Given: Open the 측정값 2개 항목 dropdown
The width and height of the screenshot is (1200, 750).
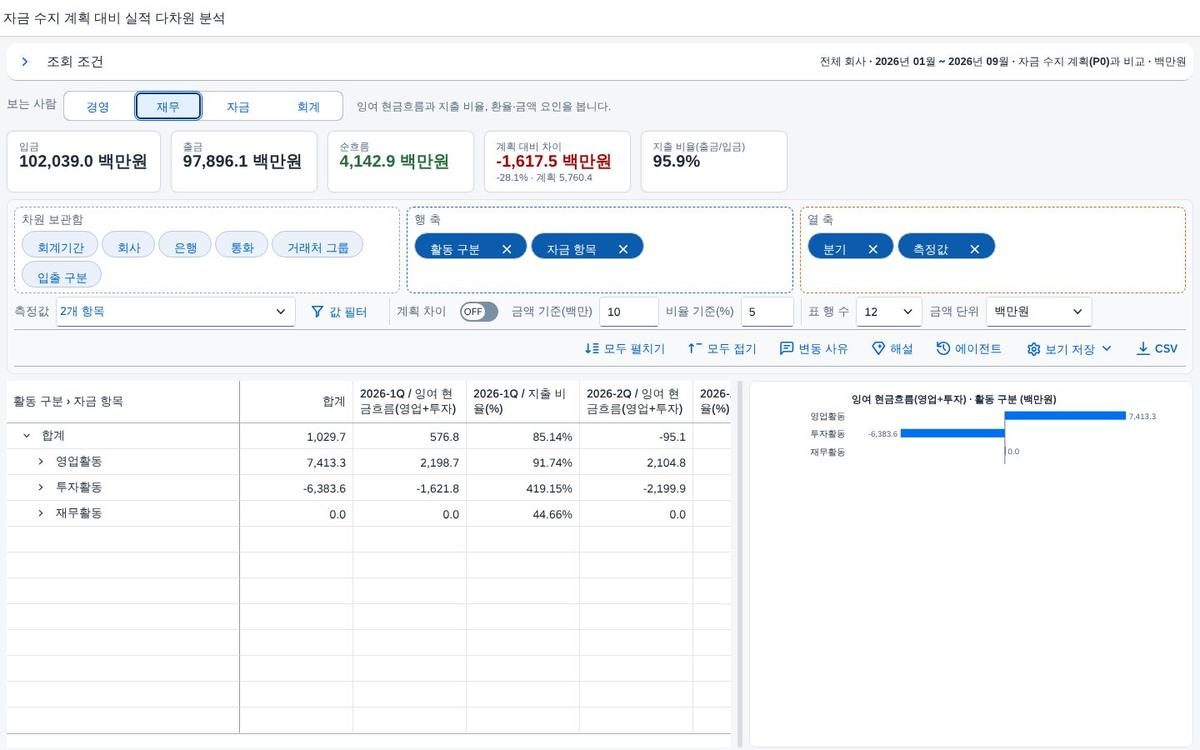Looking at the screenshot, I should coord(175,312).
